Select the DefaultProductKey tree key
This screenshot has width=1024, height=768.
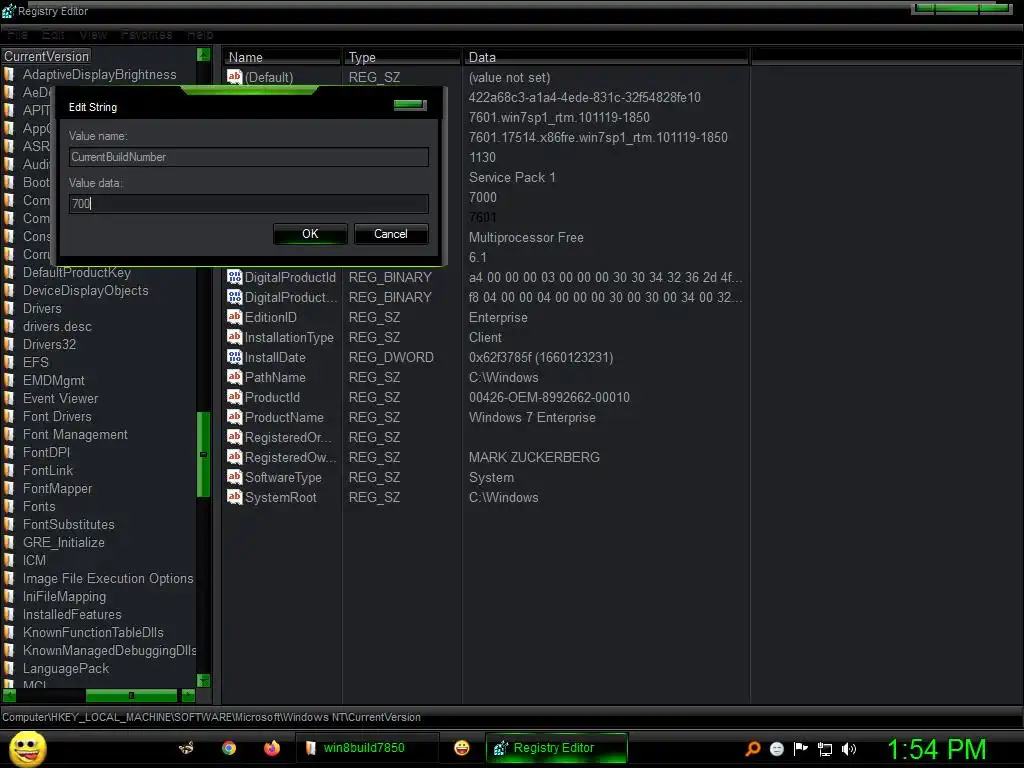[77, 272]
